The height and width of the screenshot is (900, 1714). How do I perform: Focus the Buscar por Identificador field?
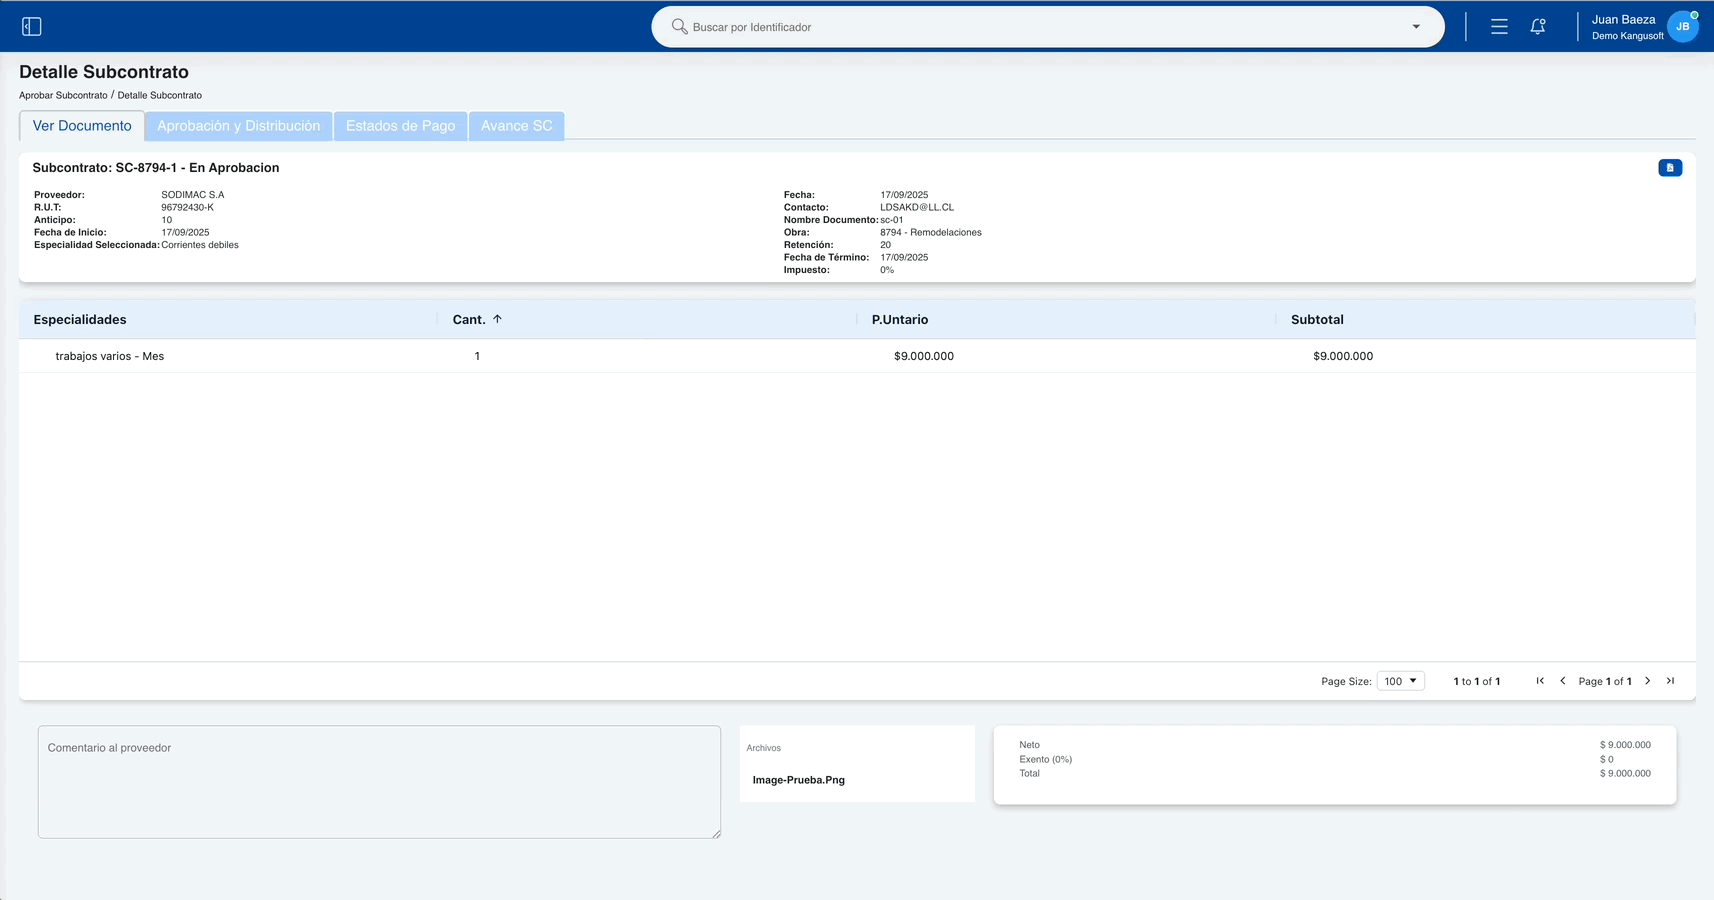pos(1047,27)
